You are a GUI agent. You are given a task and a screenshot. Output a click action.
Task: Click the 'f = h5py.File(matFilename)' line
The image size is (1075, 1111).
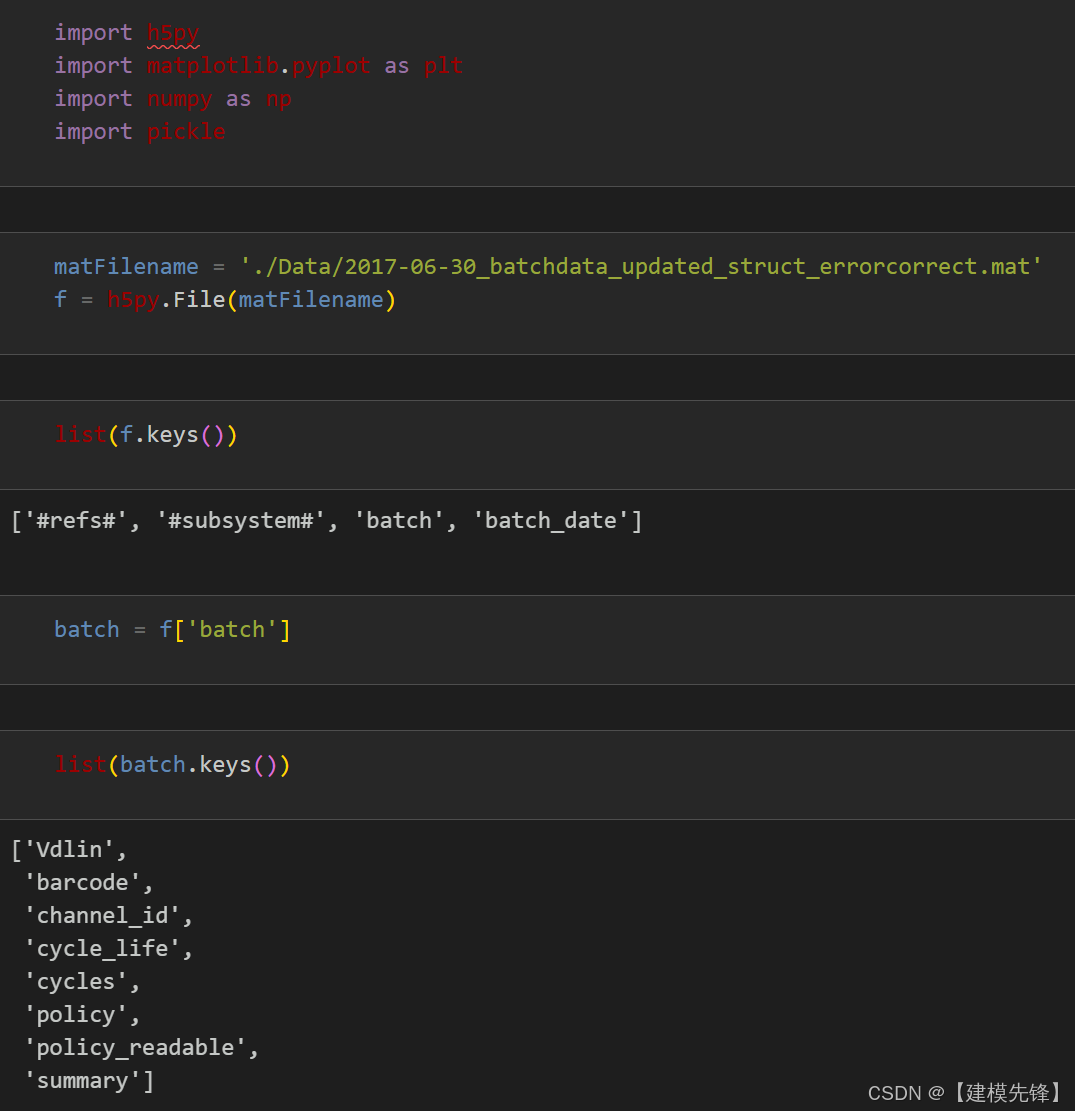(225, 300)
